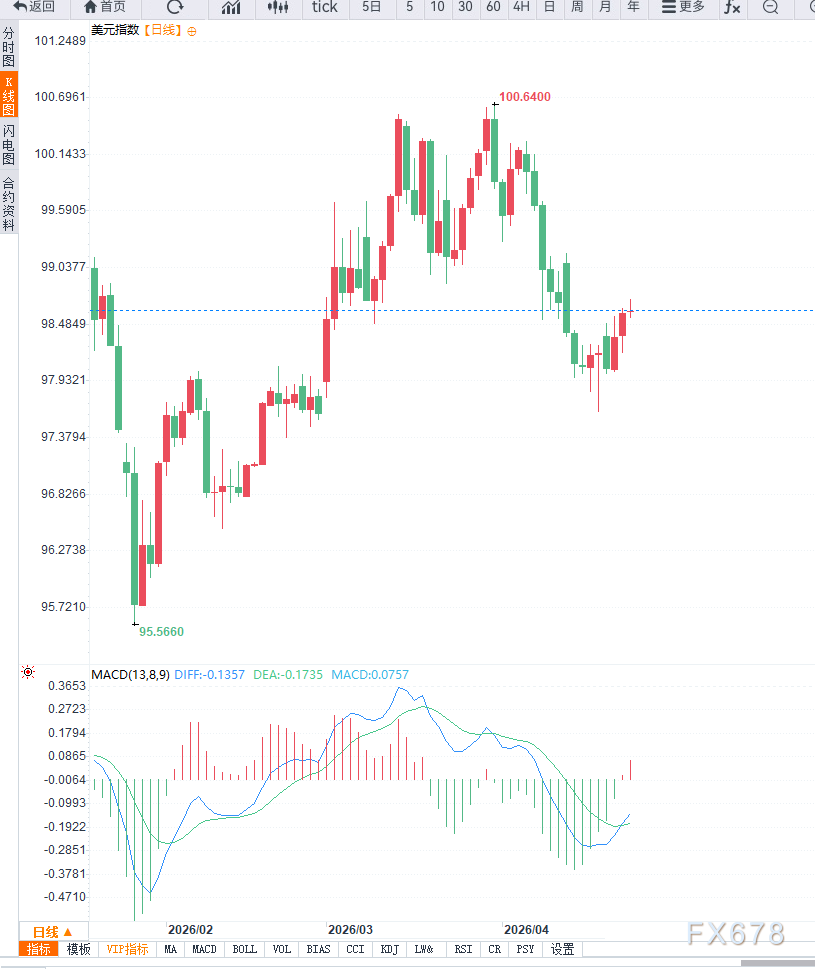Open the fx formula indicator icon
This screenshot has width=815, height=969.
click(733, 7)
